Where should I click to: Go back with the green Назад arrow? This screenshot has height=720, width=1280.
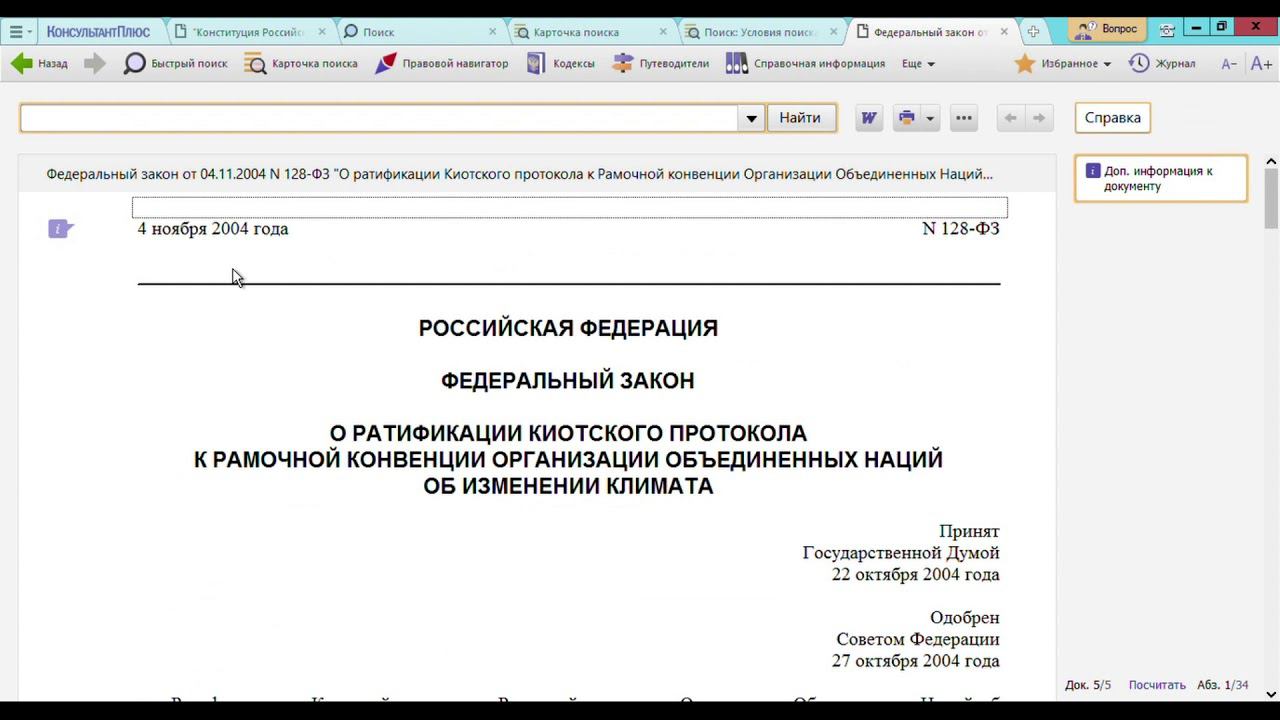click(40, 63)
